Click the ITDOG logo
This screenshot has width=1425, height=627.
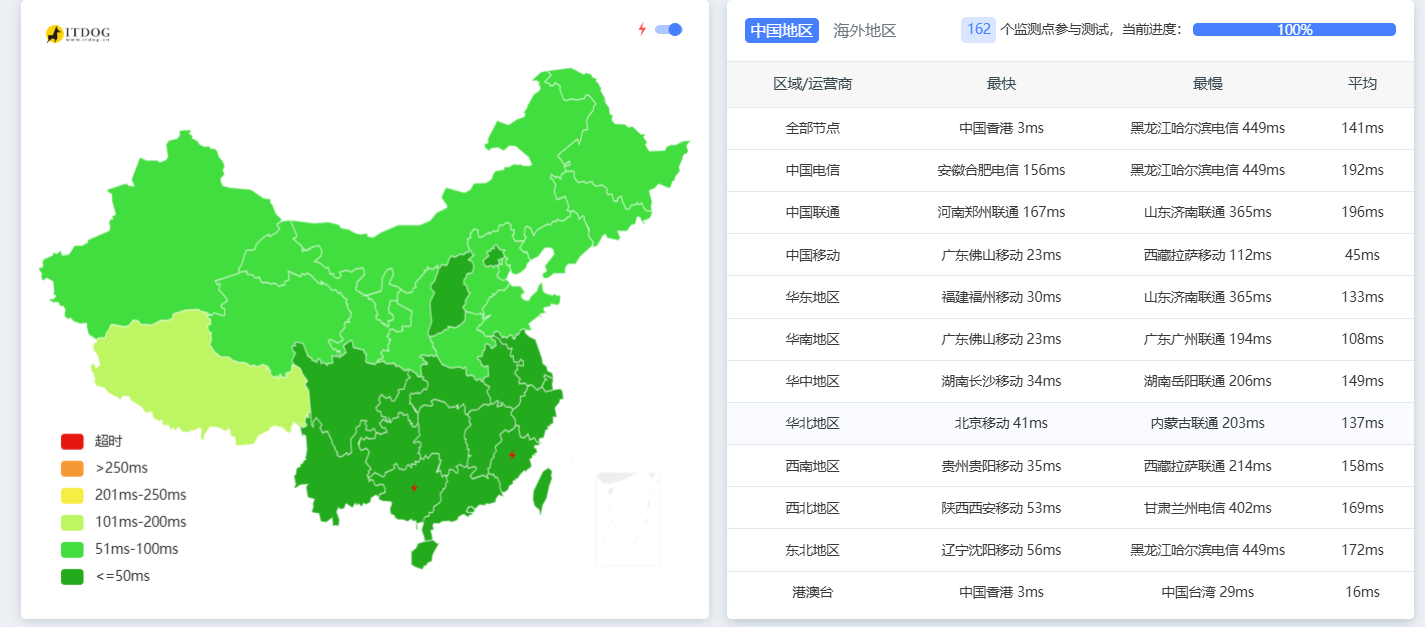[77, 34]
